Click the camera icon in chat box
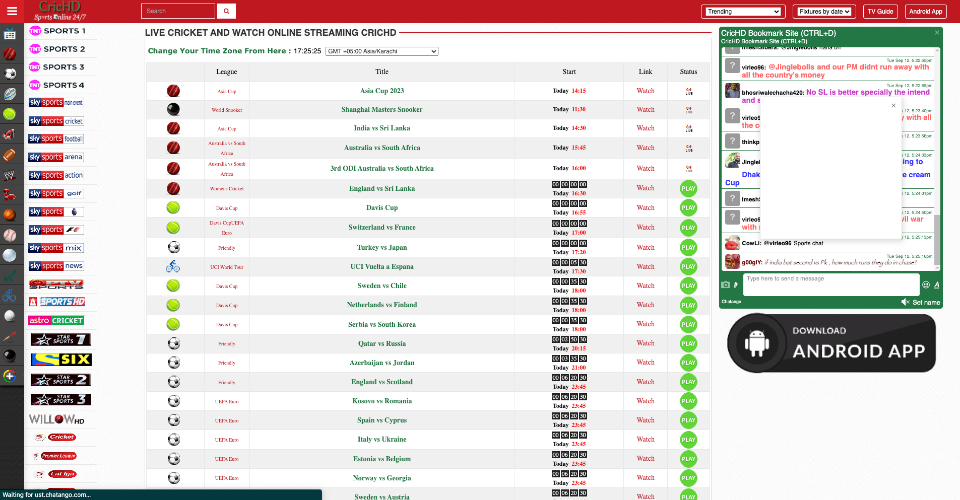960x500 pixels. tap(726, 285)
